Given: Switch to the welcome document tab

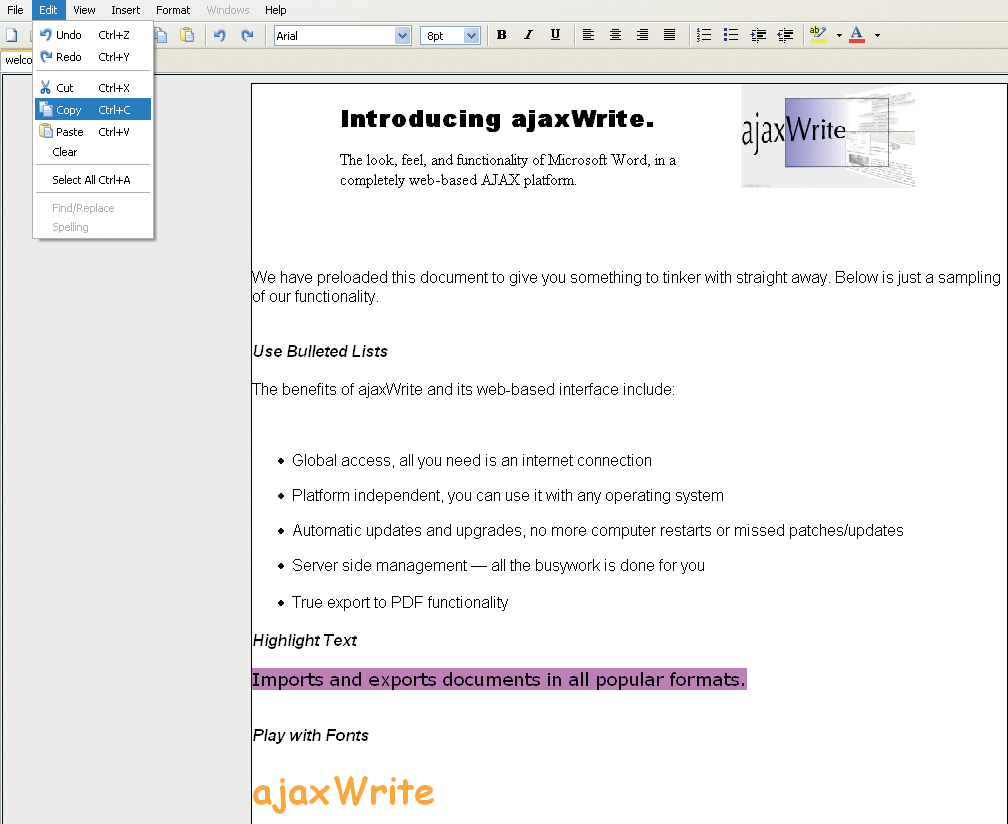Looking at the screenshot, I should [x=17, y=60].
